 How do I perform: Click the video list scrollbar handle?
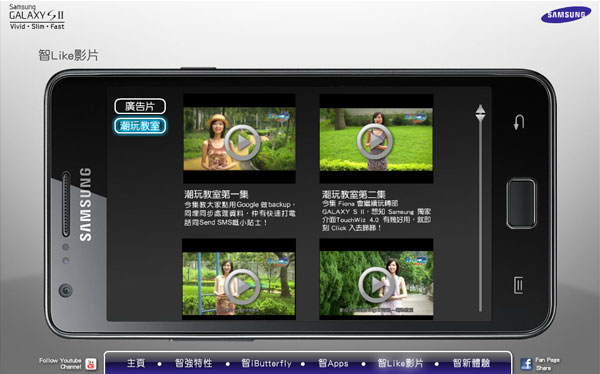[x=480, y=113]
